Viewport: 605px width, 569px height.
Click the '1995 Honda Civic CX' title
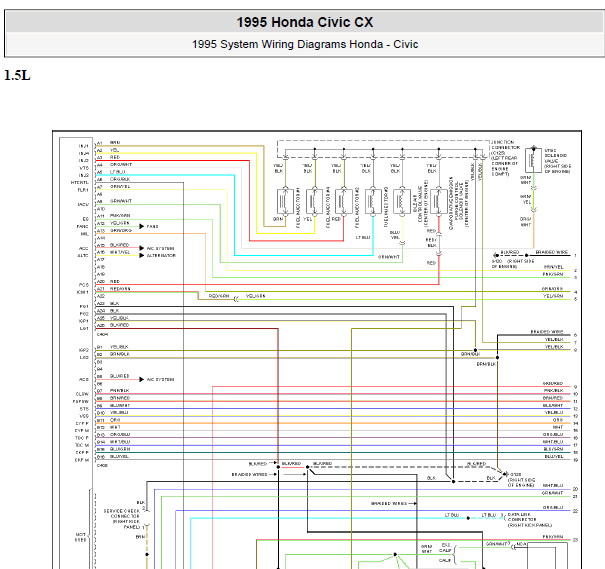pyautogui.click(x=305, y=22)
